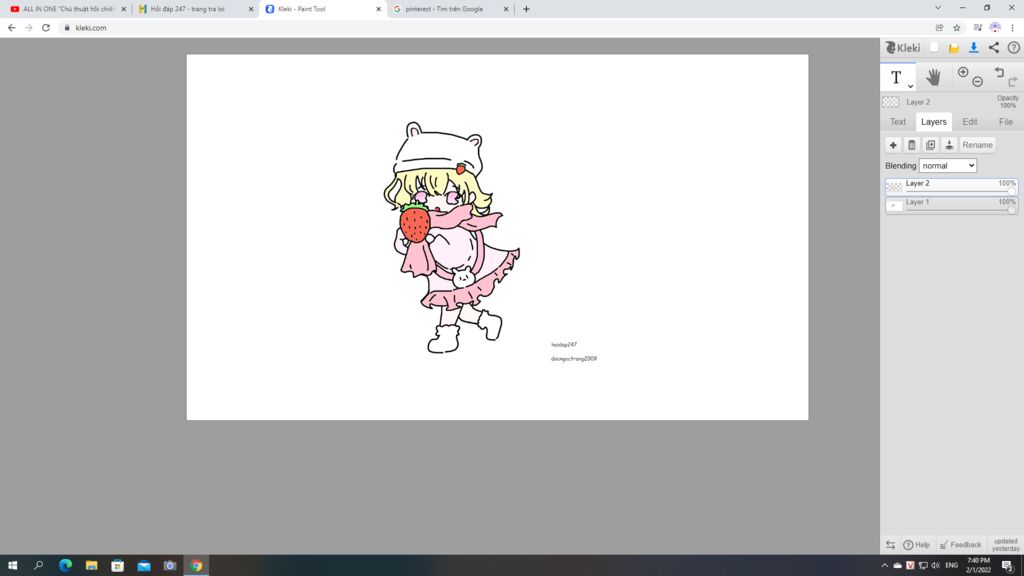Flip the UI side with swap arrows icon
Viewport: 1024px width, 576px height.
pyautogui.click(x=890, y=545)
